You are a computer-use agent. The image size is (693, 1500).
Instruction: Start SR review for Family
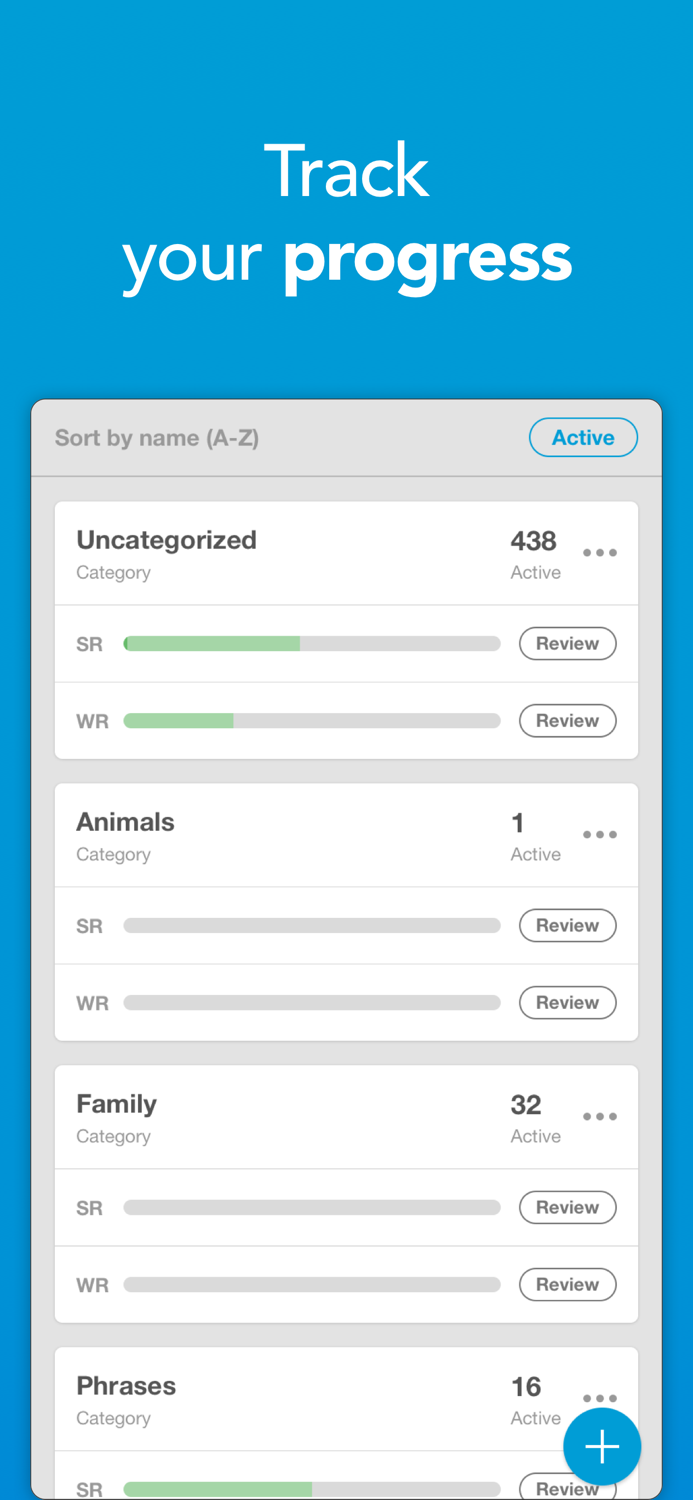567,1207
